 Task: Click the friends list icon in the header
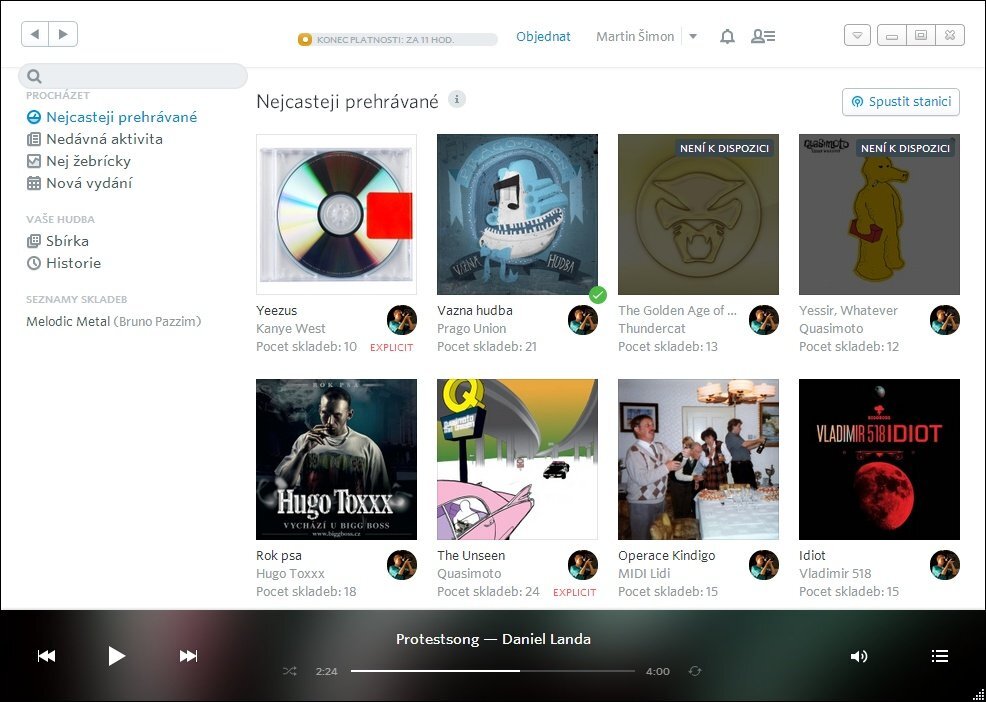[764, 36]
